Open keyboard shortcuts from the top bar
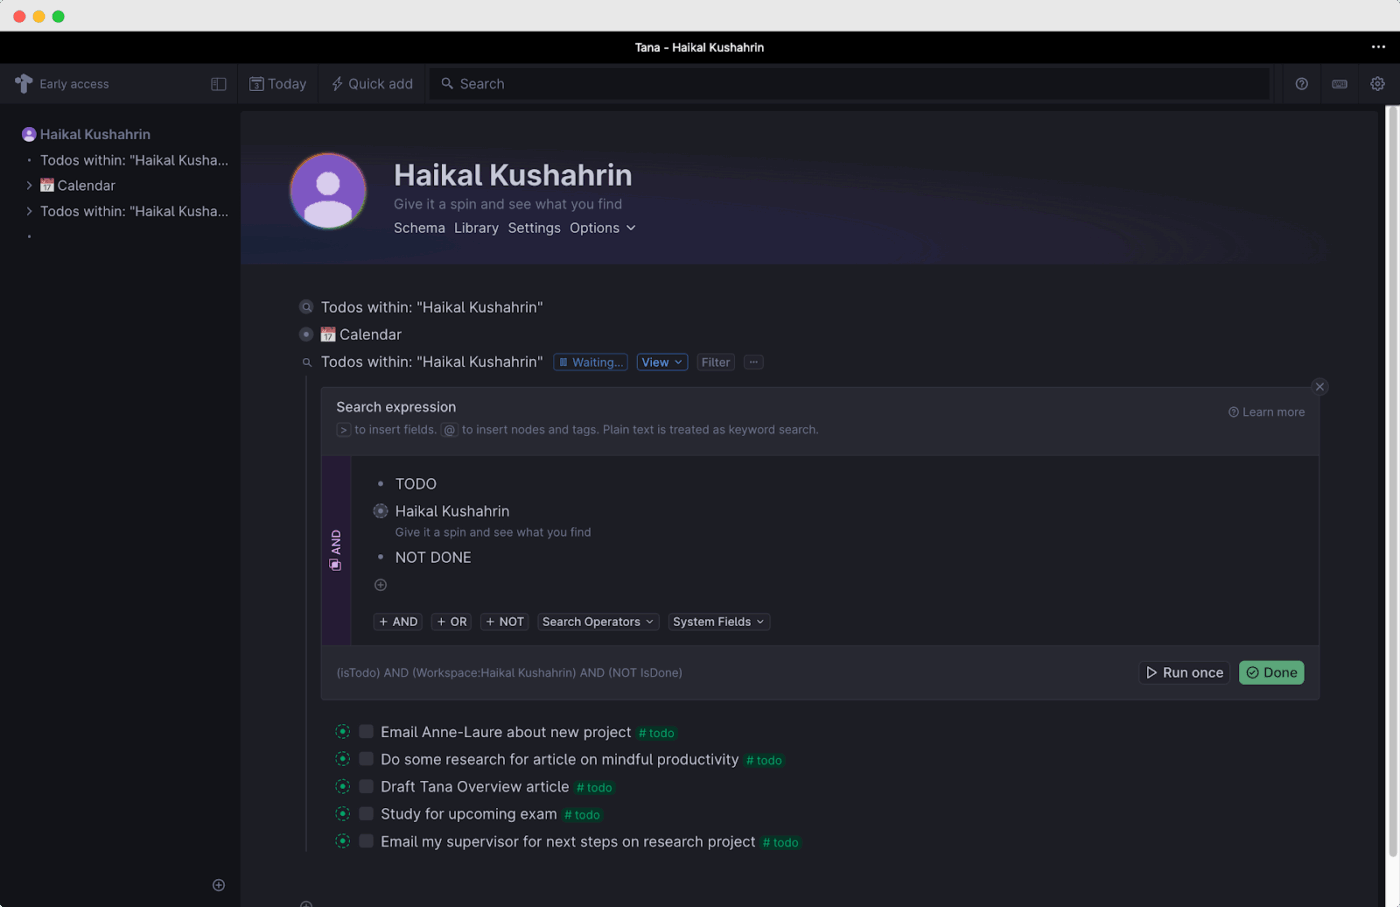The image size is (1400, 907). [x=1339, y=84]
